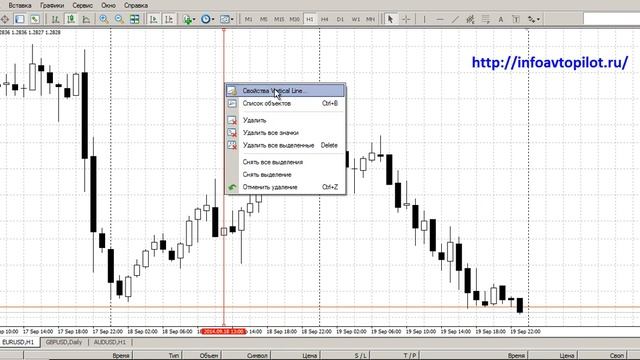Switch chart to line chart mode
Viewport: 640px width, 360px height.
[86, 19]
